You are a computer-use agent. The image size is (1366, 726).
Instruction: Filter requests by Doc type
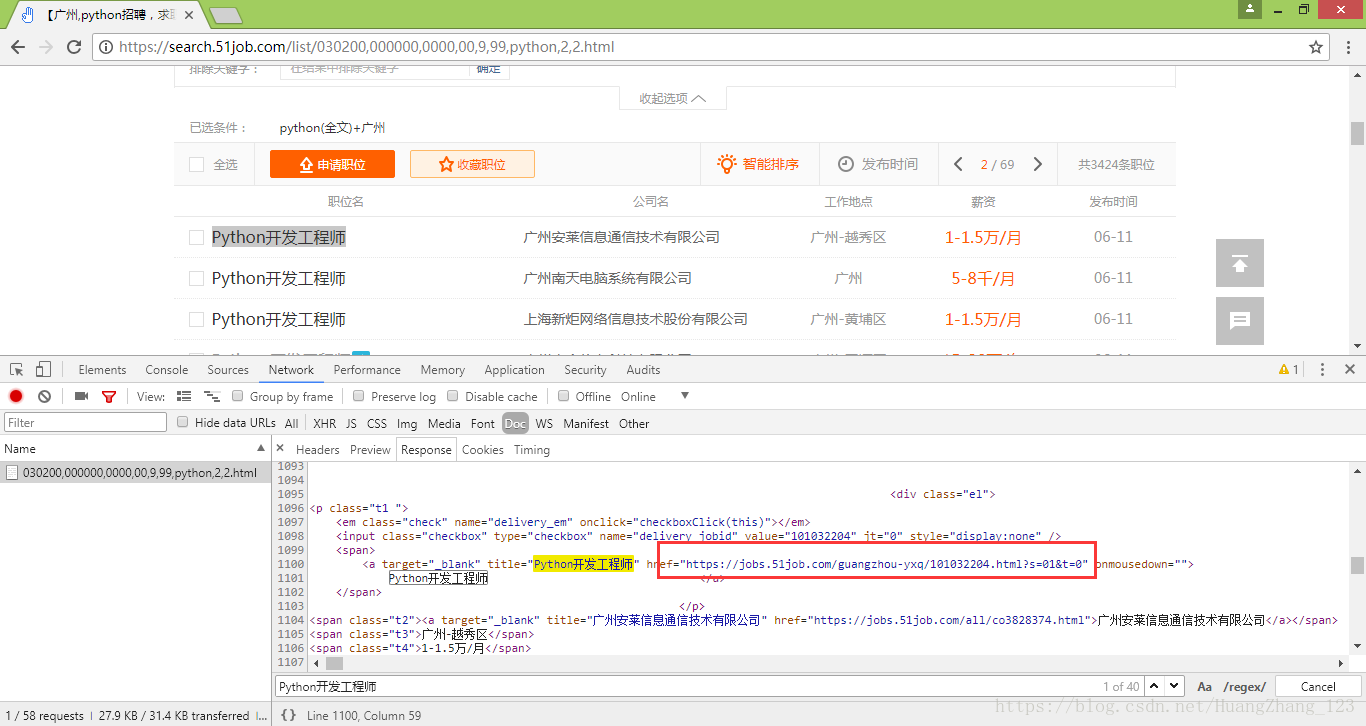515,424
